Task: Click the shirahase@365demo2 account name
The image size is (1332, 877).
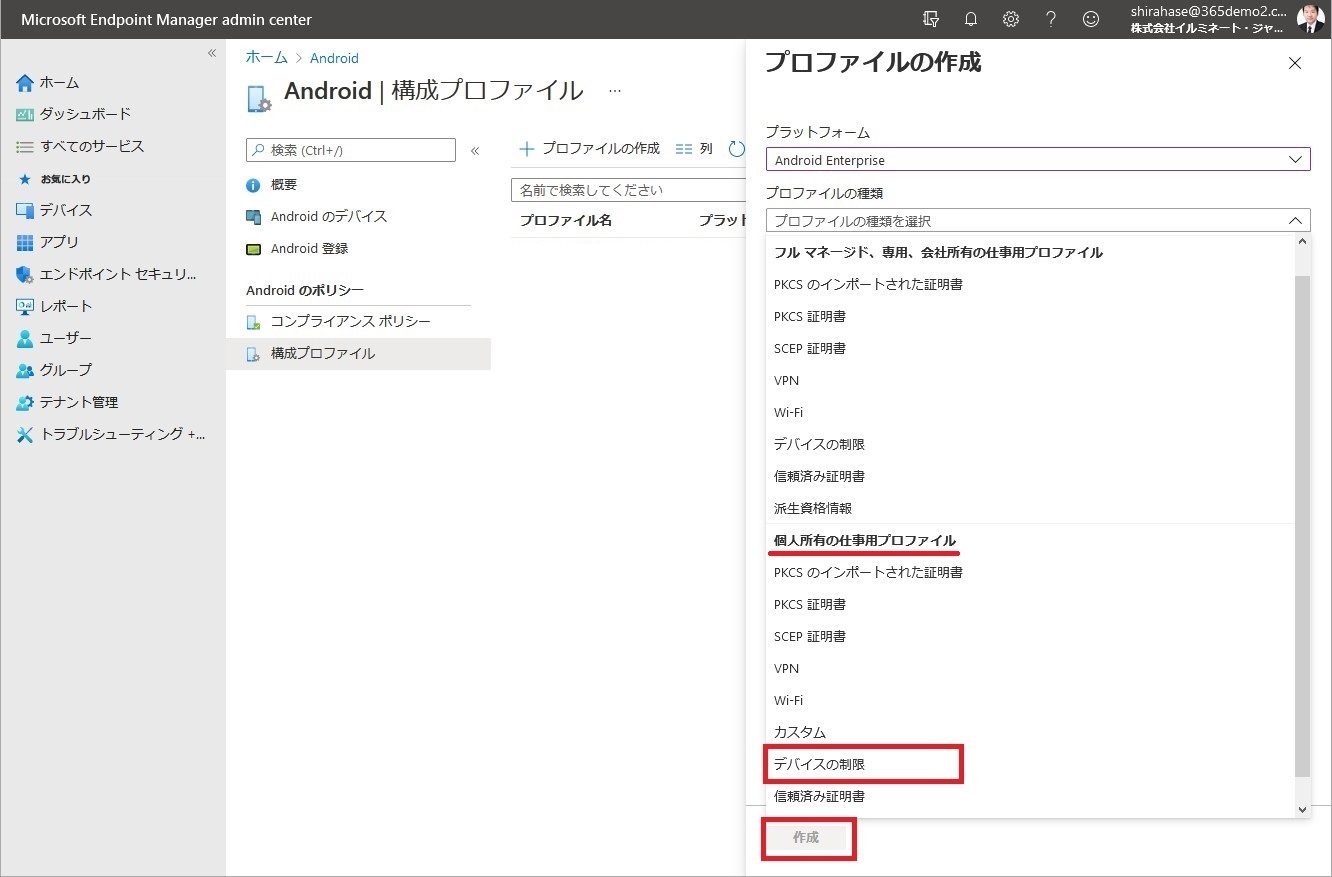Action: tap(1209, 11)
